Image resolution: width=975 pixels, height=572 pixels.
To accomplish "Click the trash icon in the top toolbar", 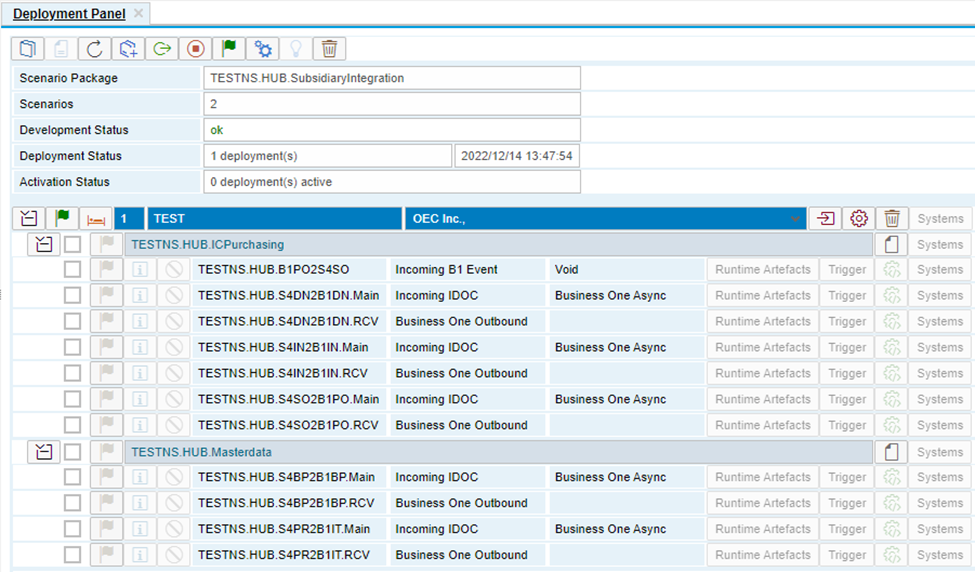I will coord(329,48).
